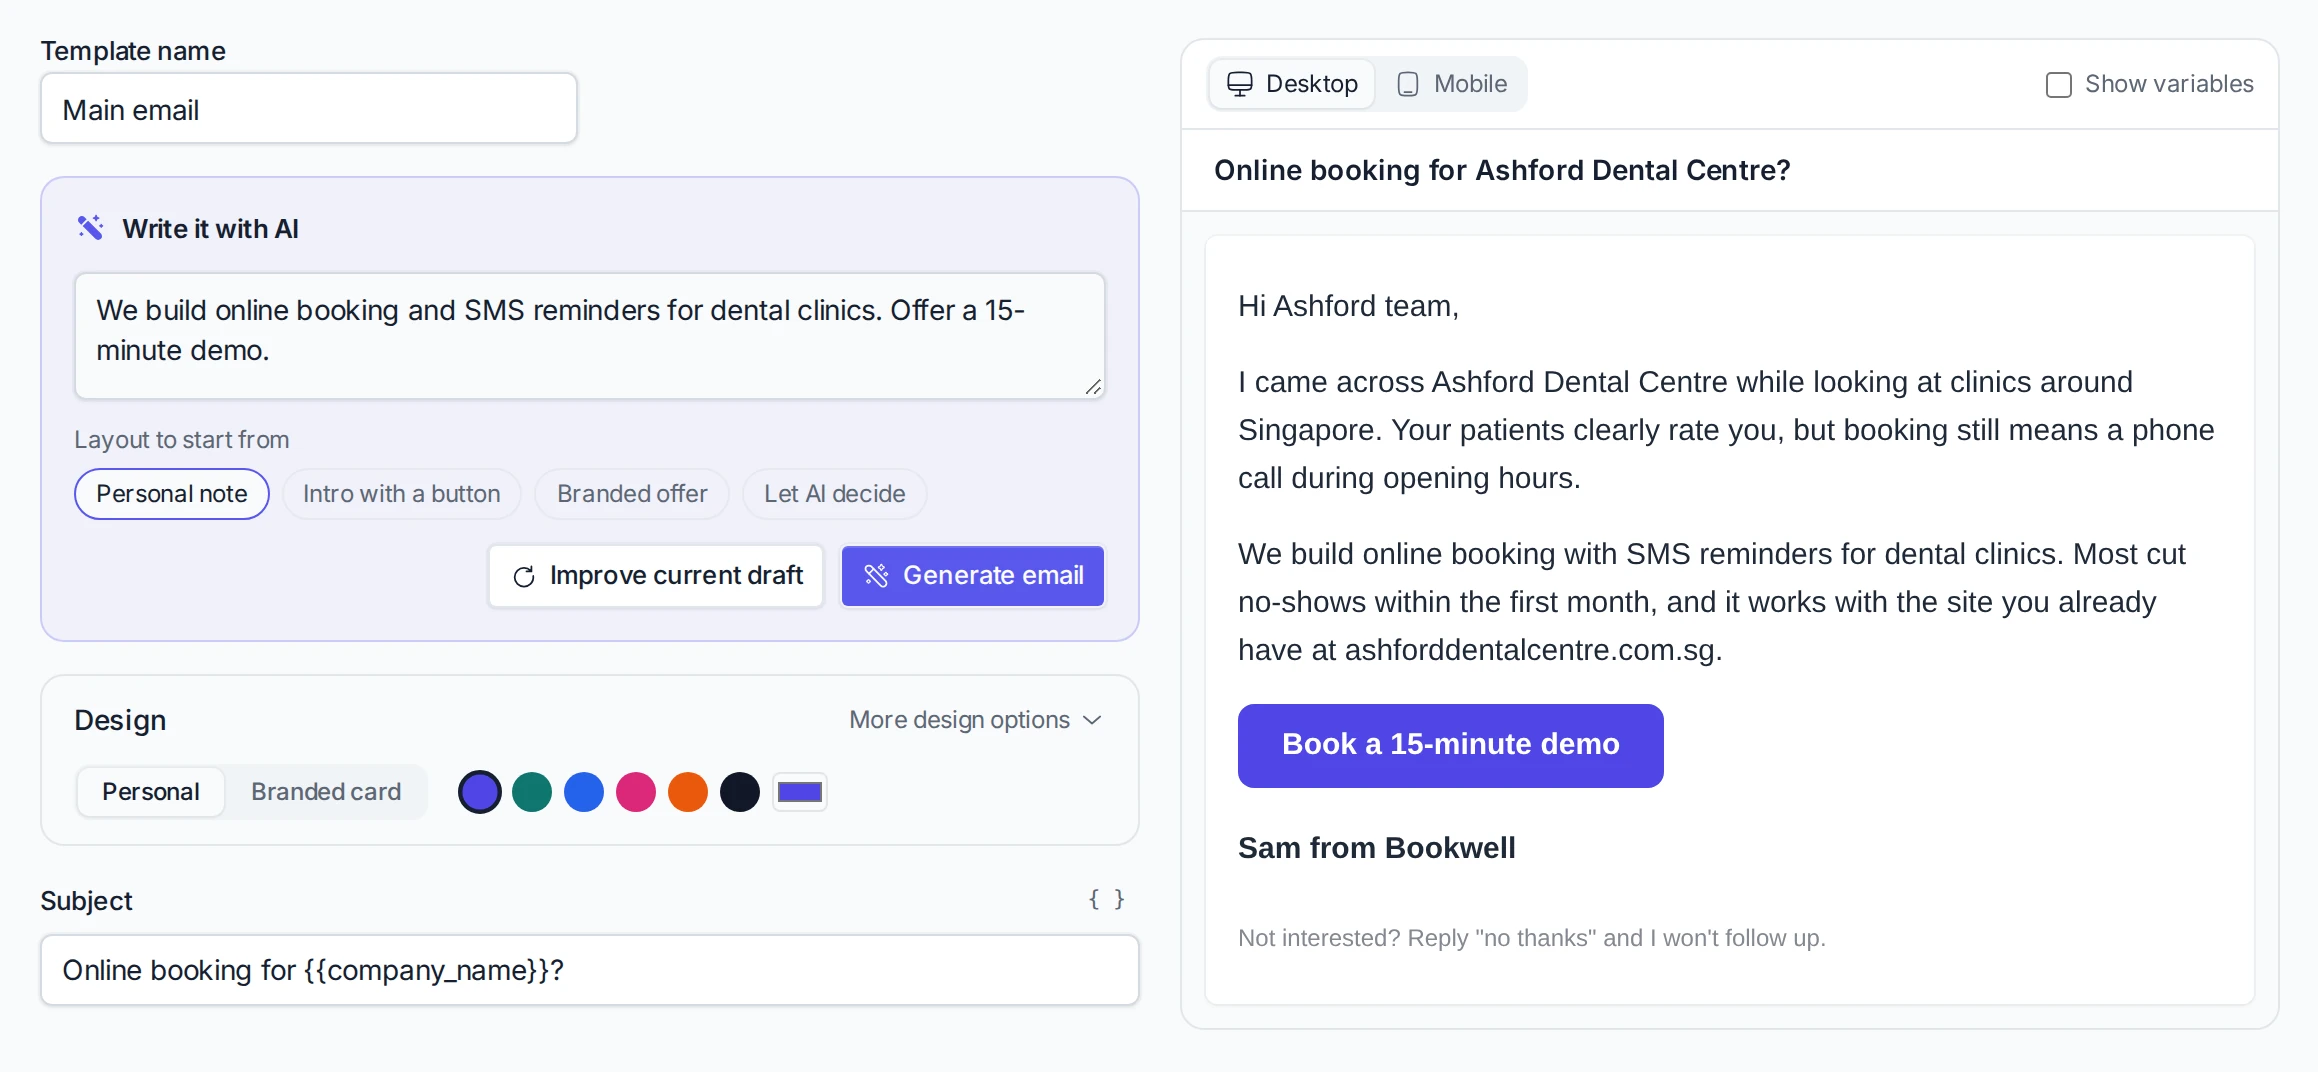Click the preview subject 'Online booking for Ashford Dental Centre?'
Screen dimensions: 2318x1072
tap(1502, 170)
